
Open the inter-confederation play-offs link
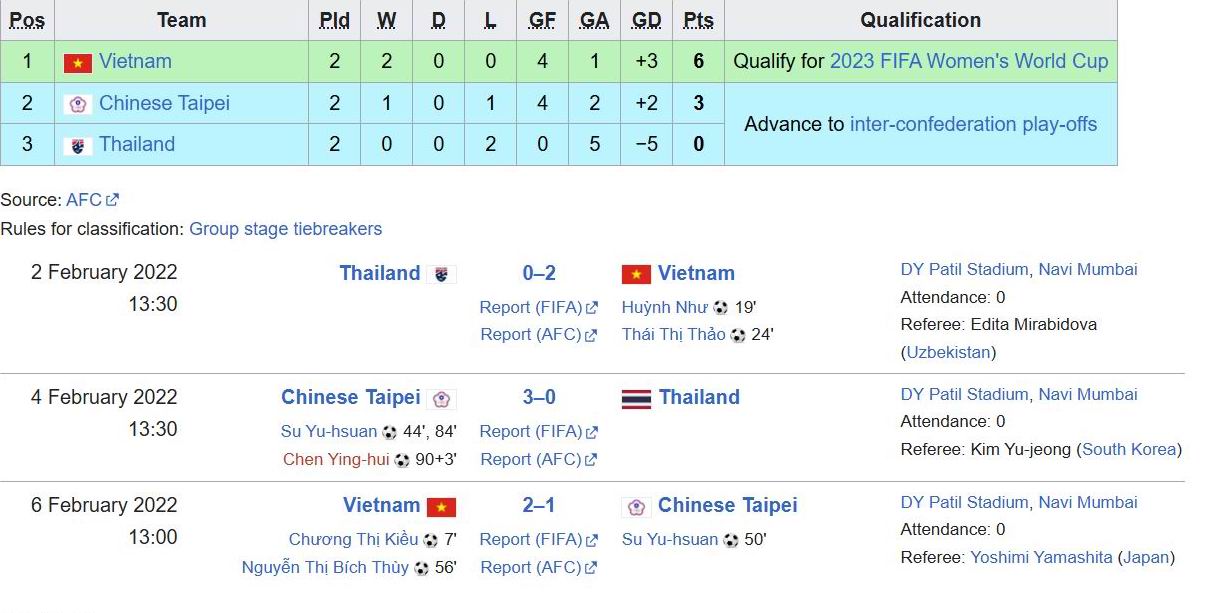(973, 124)
